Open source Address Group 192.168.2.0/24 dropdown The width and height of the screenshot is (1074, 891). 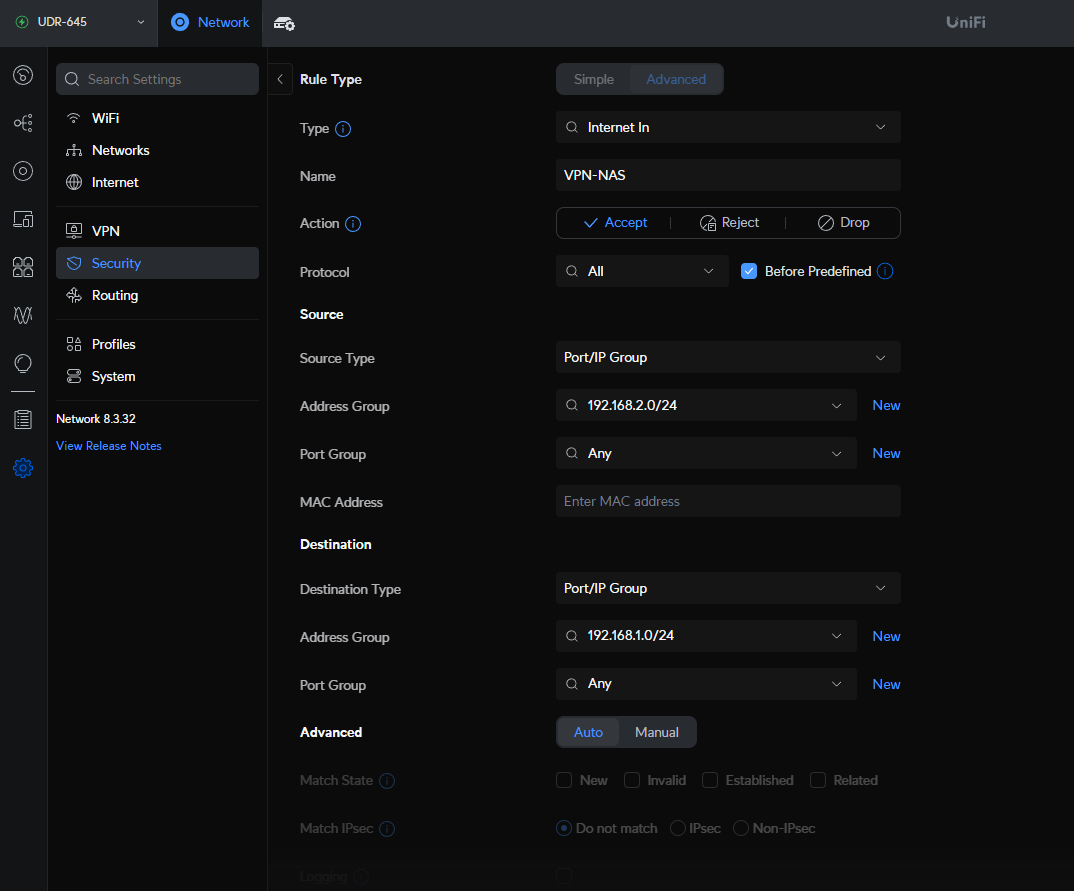point(706,405)
